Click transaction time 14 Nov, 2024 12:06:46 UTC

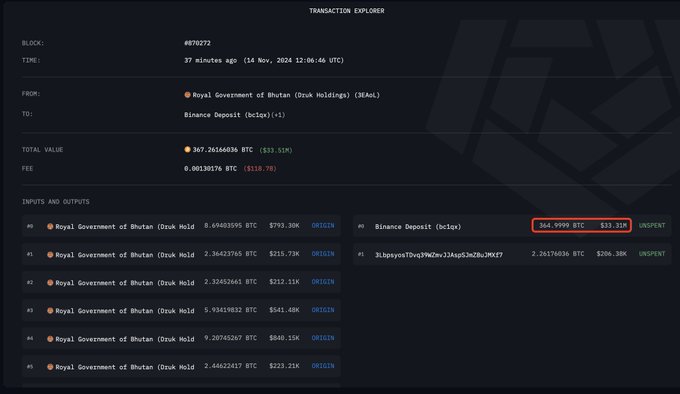click(x=294, y=61)
